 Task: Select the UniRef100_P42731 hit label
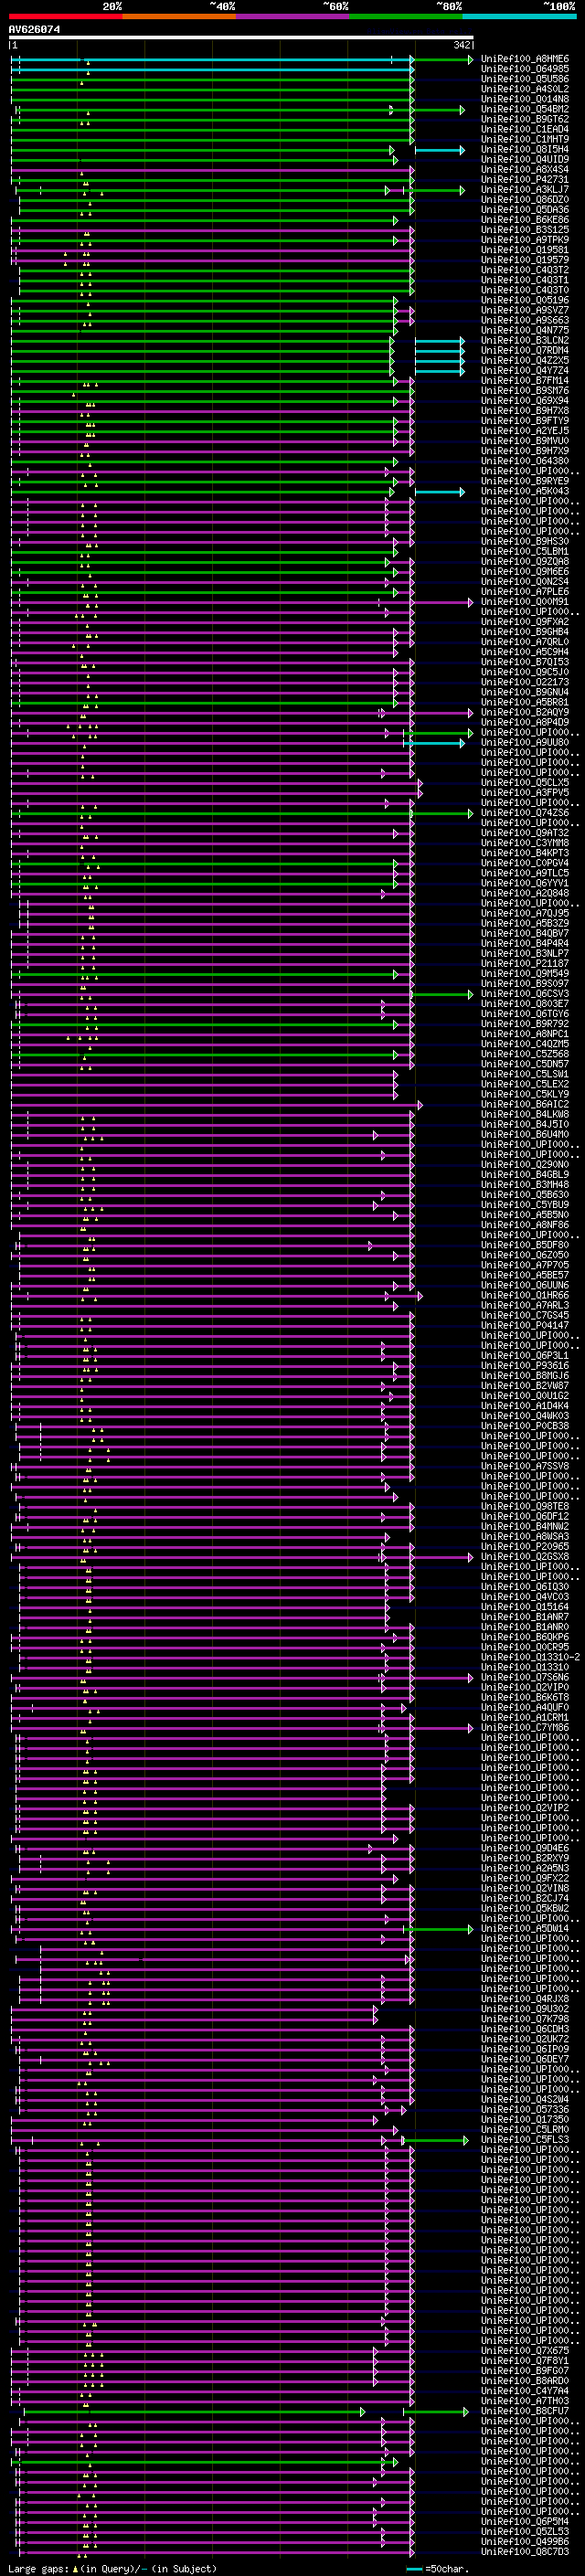click(525, 180)
